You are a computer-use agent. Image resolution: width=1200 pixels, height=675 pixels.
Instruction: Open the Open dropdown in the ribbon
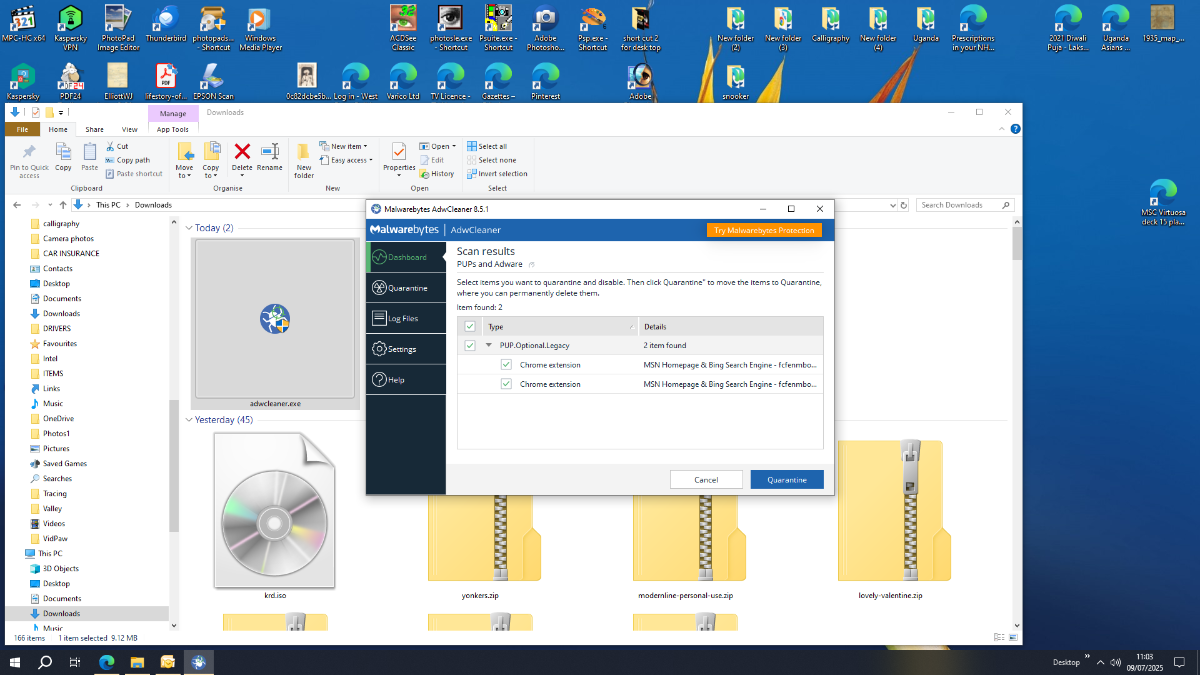[x=437, y=147]
